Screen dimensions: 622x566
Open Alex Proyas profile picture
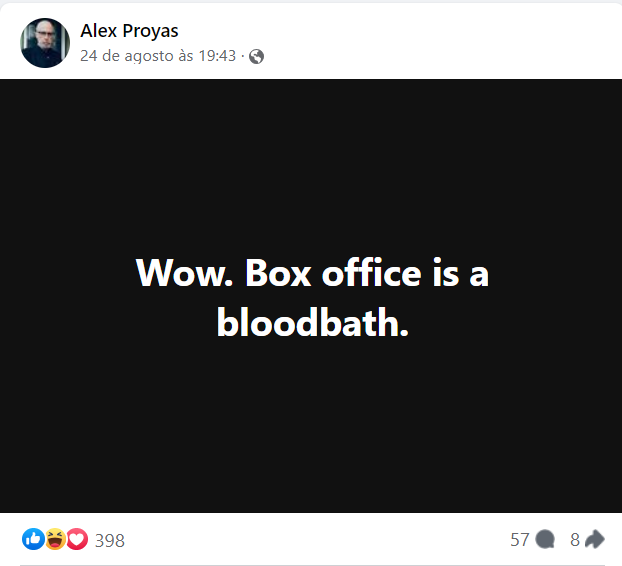[45, 43]
